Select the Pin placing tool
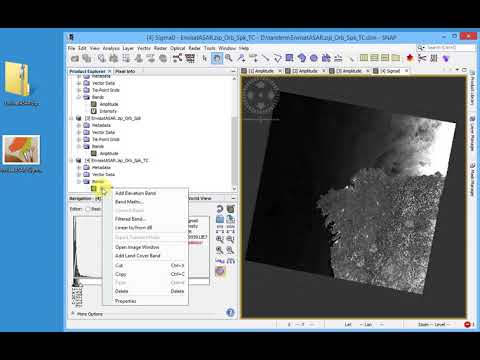The height and width of the screenshot is (360, 480). click(241, 58)
